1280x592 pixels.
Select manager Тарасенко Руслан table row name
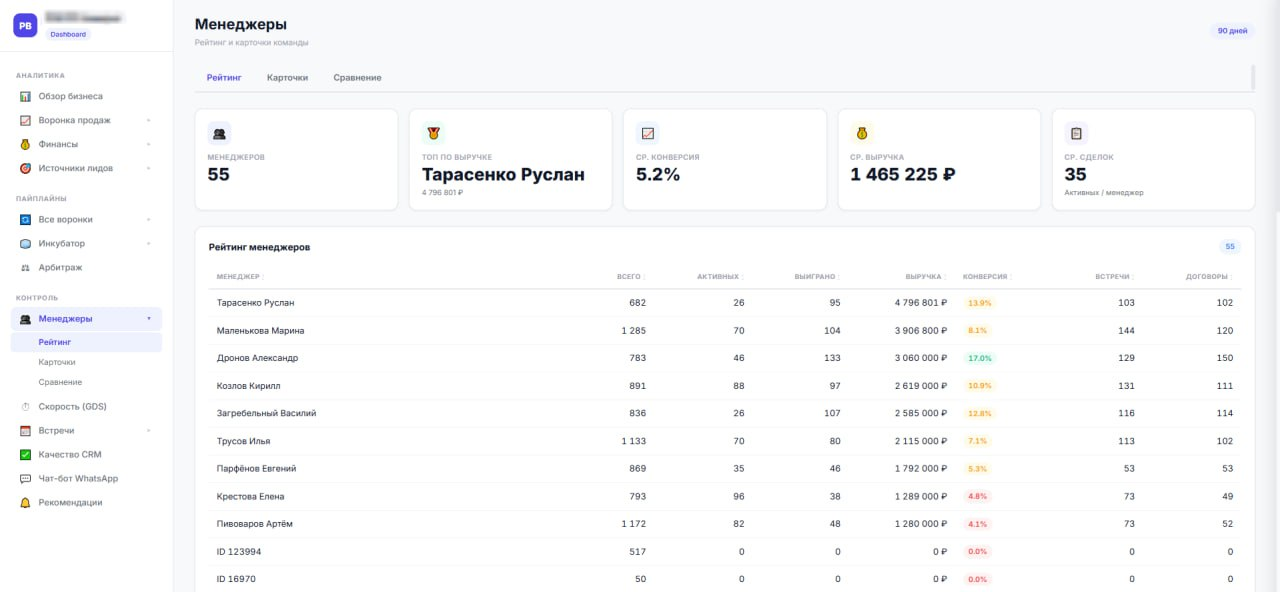tap(255, 302)
